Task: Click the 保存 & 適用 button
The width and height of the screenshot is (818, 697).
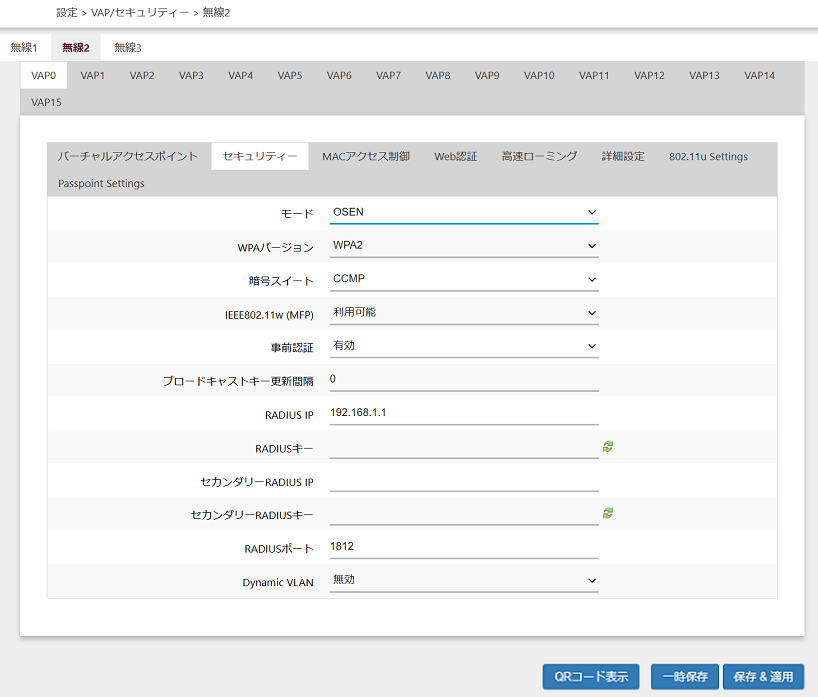Action: tap(763, 676)
